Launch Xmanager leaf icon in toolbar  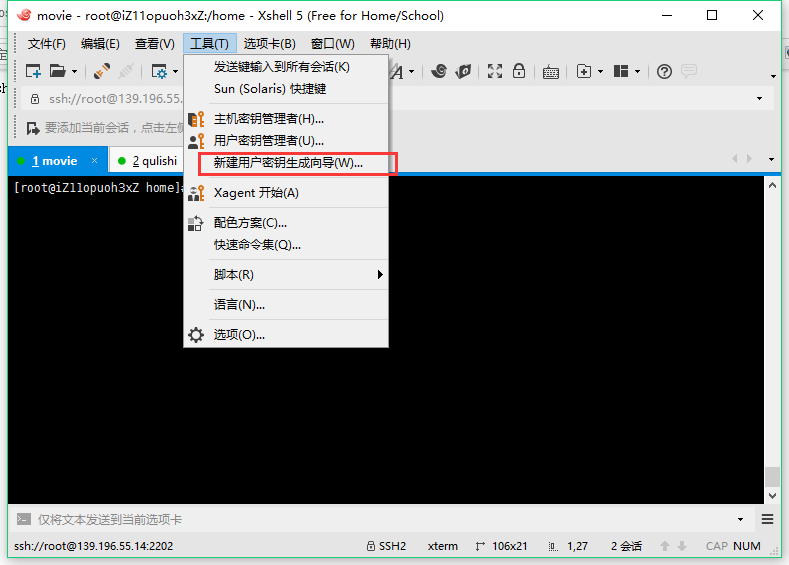click(x=463, y=71)
